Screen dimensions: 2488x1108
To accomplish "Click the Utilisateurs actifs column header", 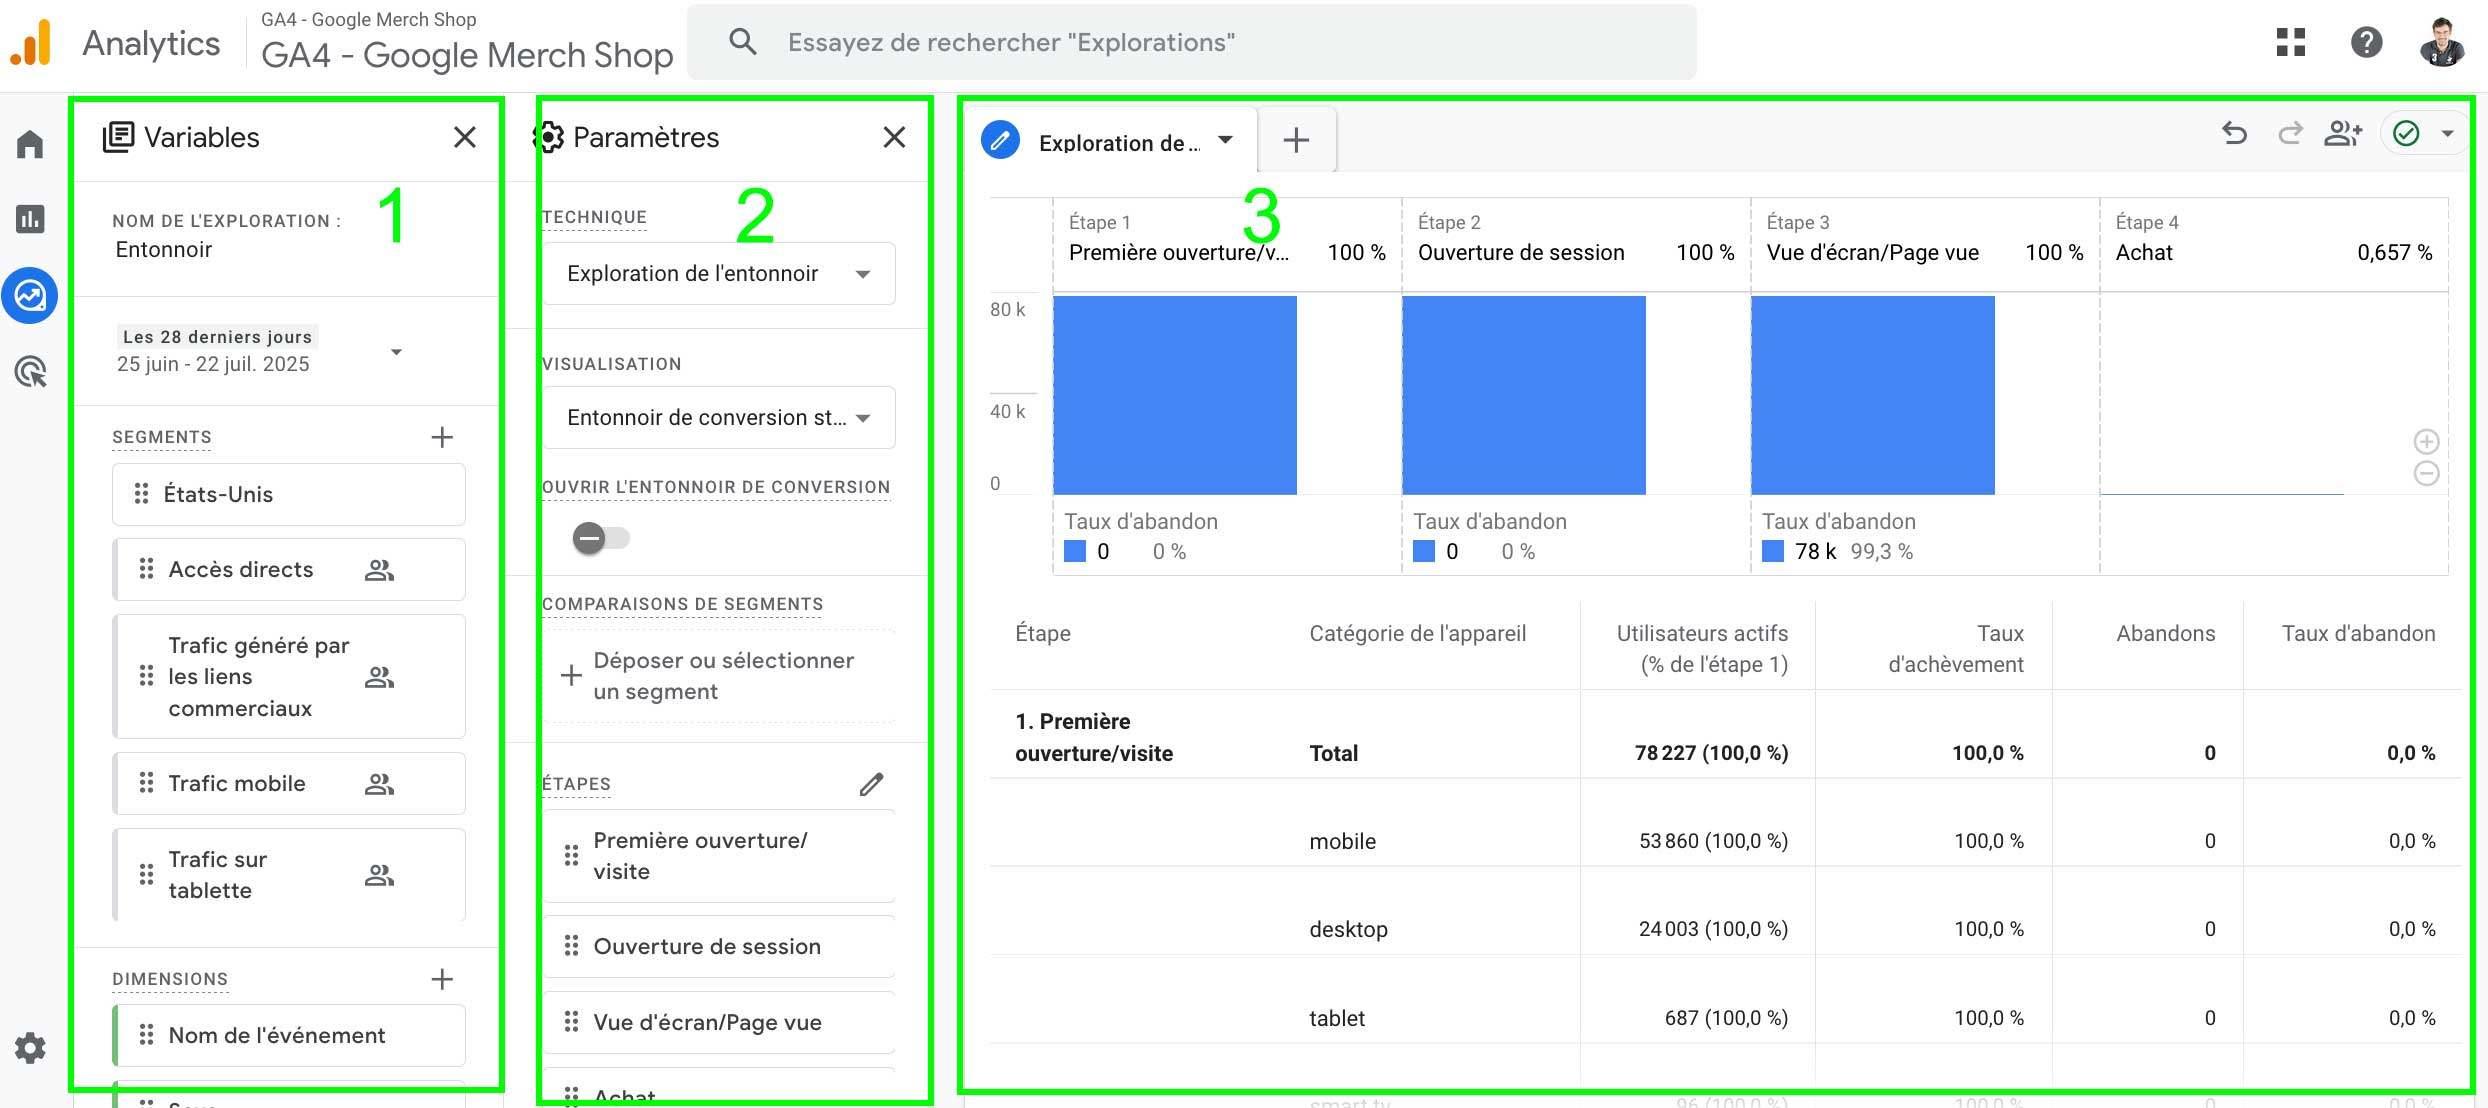I will 1702,649.
